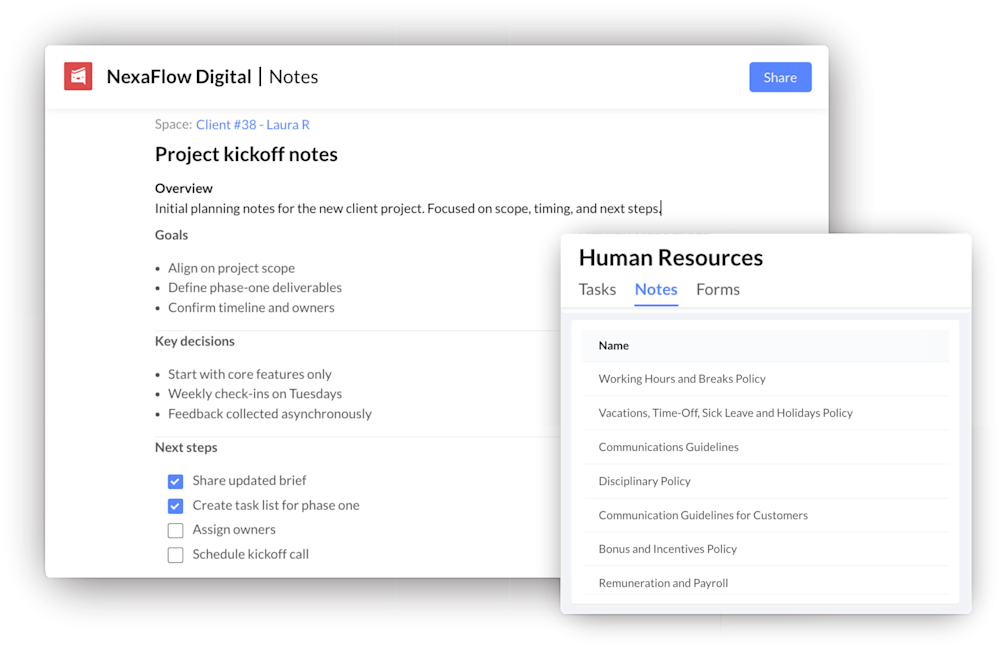This screenshot has width=999, height=646.
Task: Open the Vacations, Time-Off, Sick Leave policy
Action: tap(725, 413)
